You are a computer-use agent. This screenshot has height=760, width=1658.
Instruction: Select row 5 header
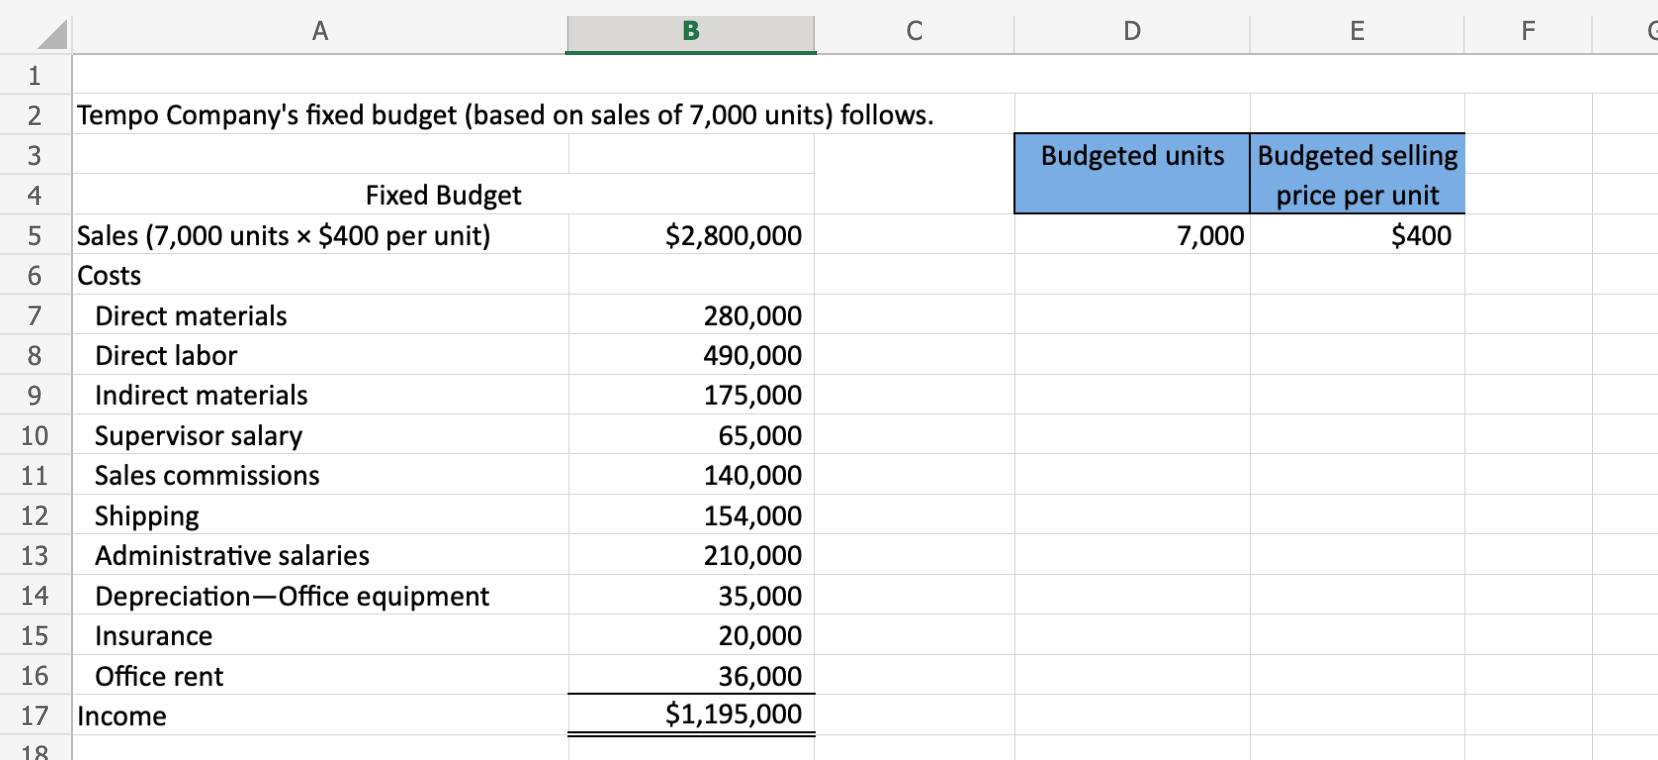point(35,235)
